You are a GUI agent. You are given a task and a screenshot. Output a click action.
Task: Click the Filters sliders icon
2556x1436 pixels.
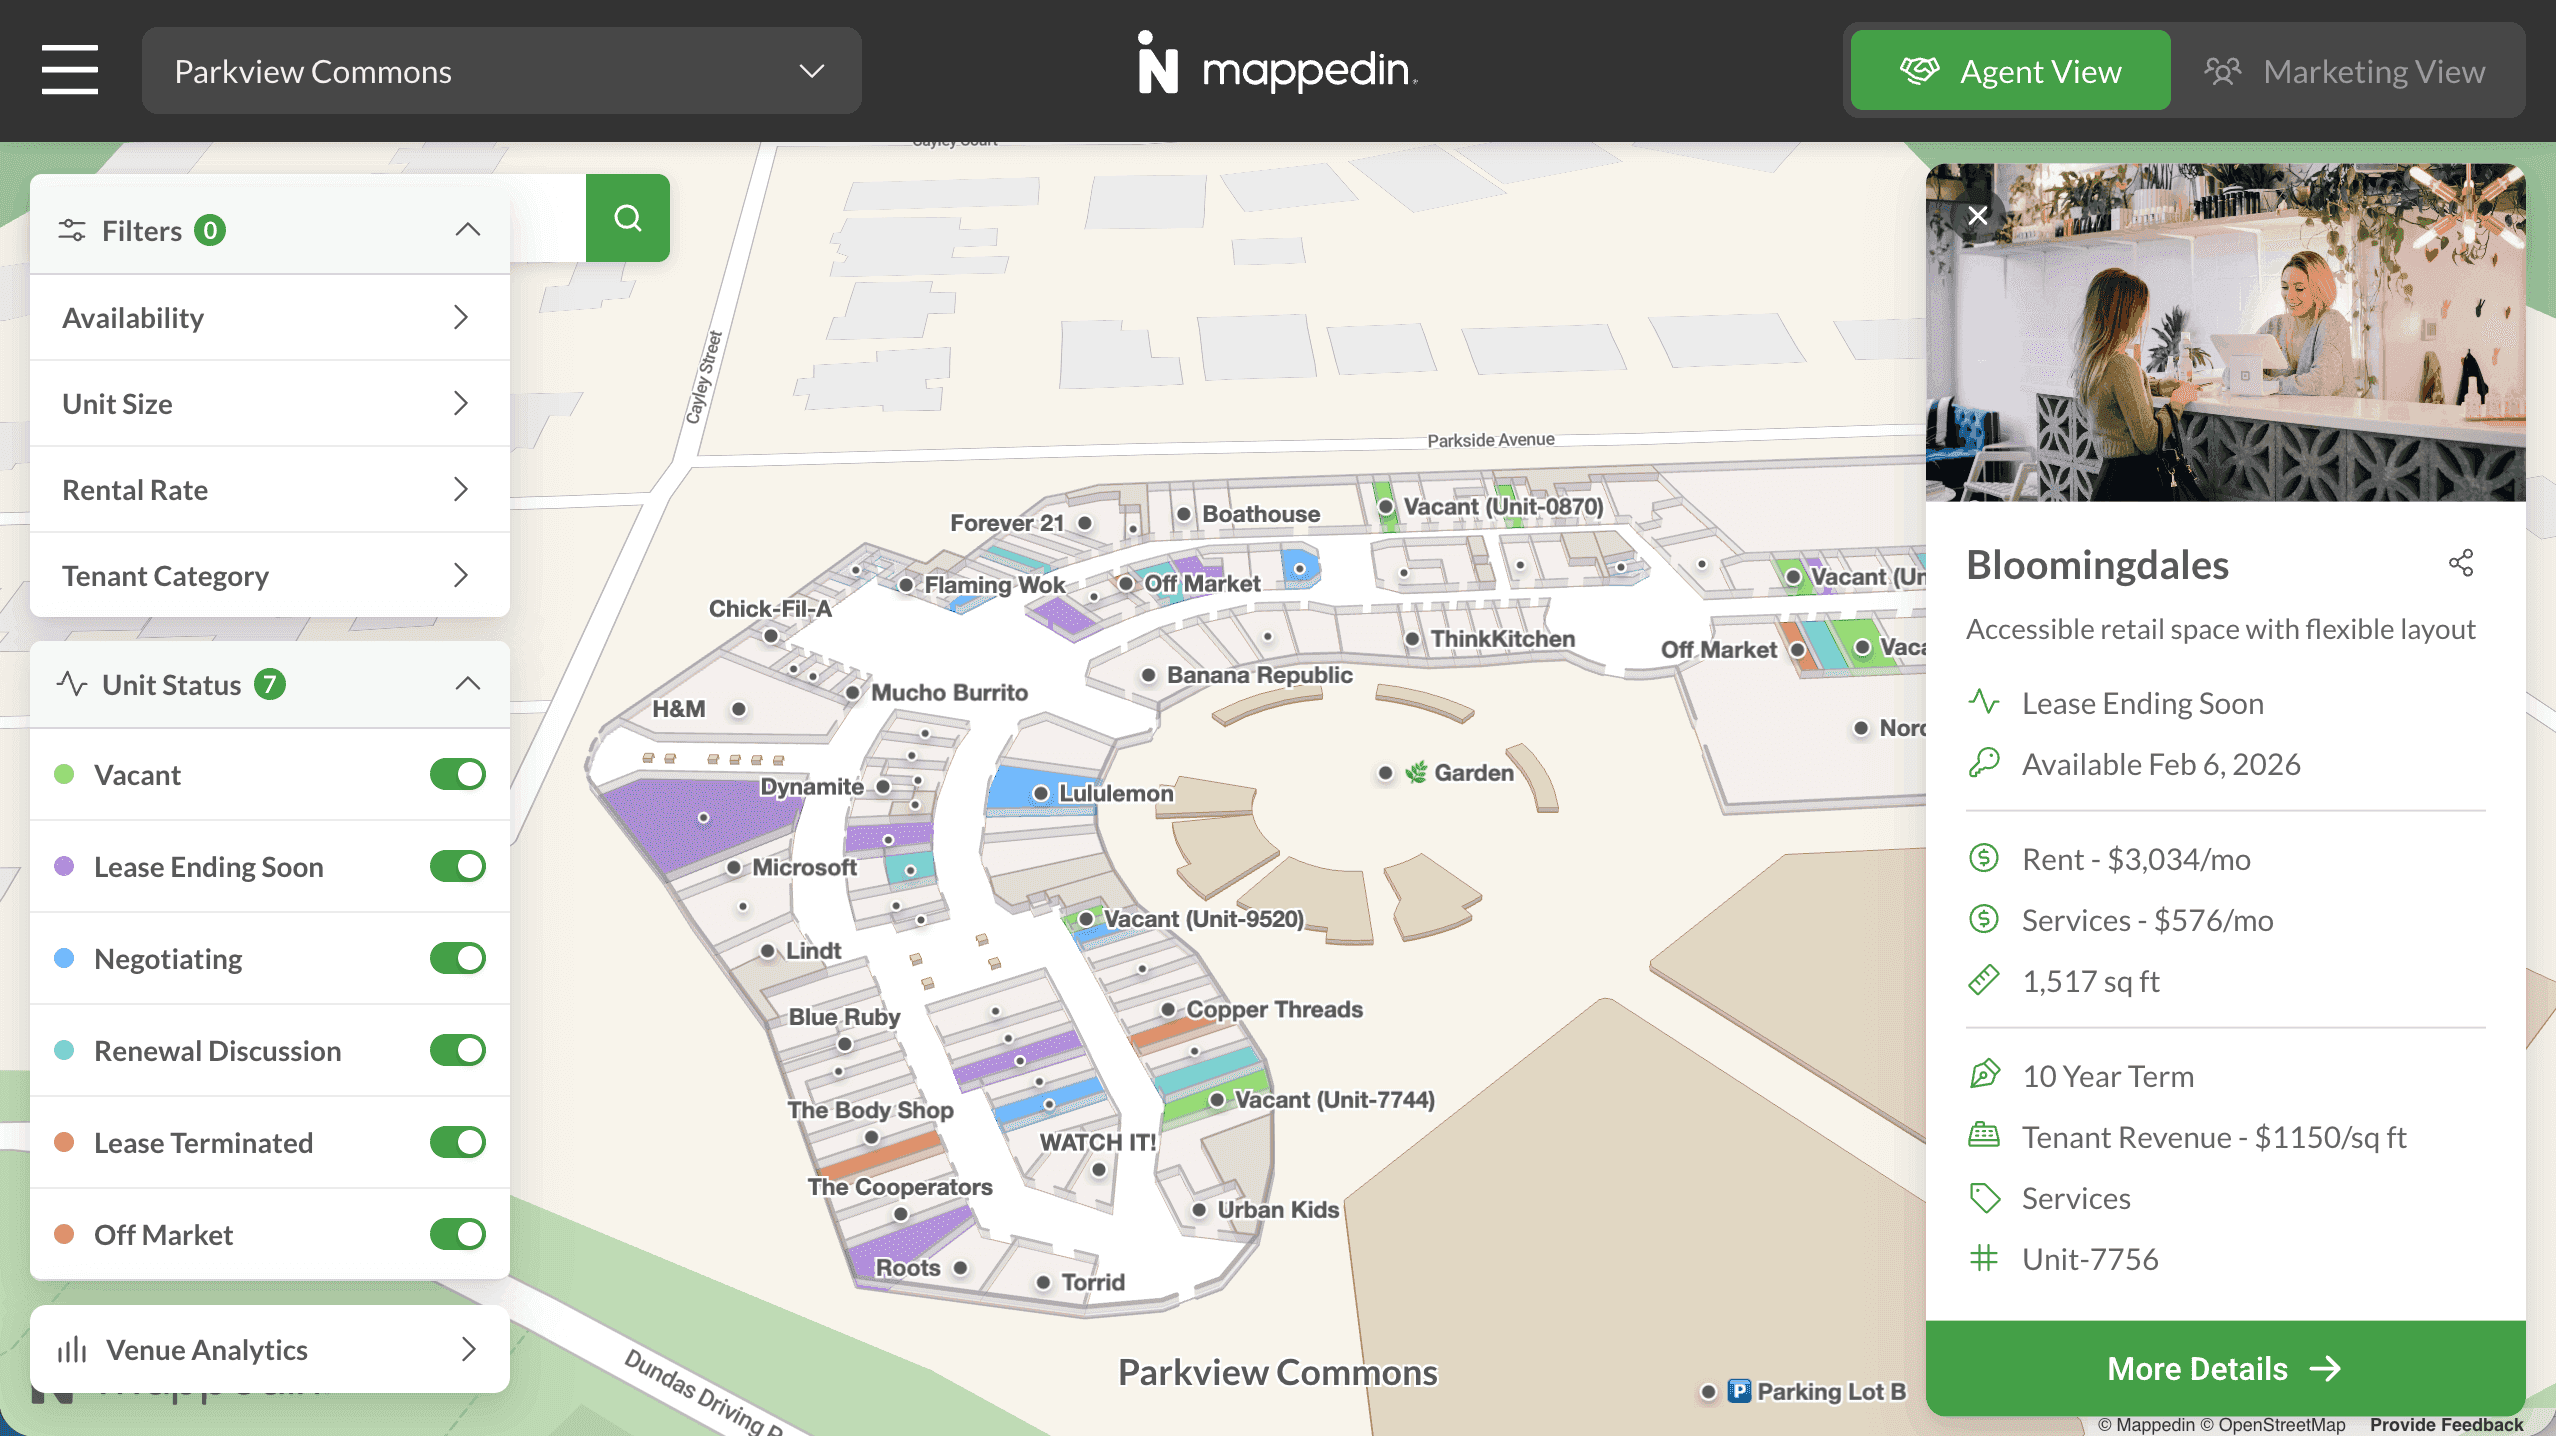point(72,230)
